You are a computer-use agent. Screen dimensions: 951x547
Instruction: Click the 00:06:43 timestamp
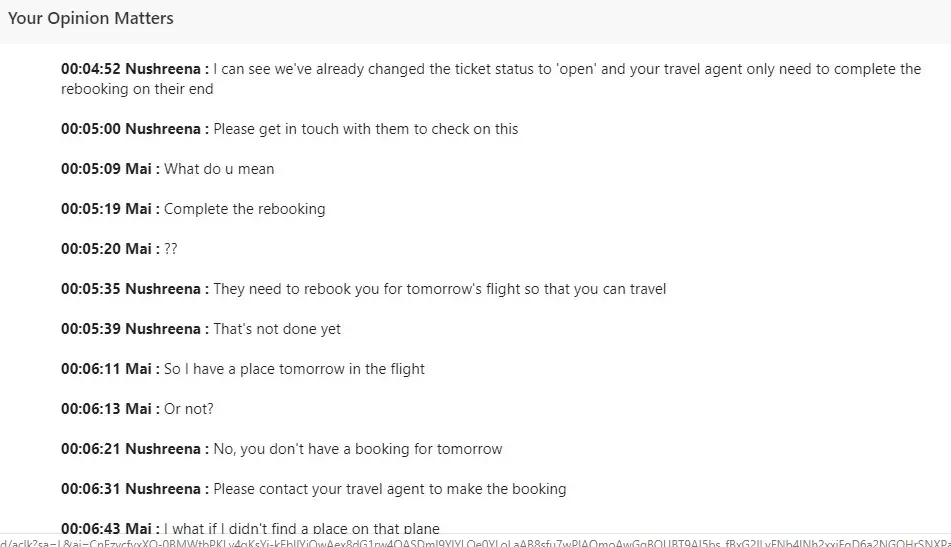(90, 528)
